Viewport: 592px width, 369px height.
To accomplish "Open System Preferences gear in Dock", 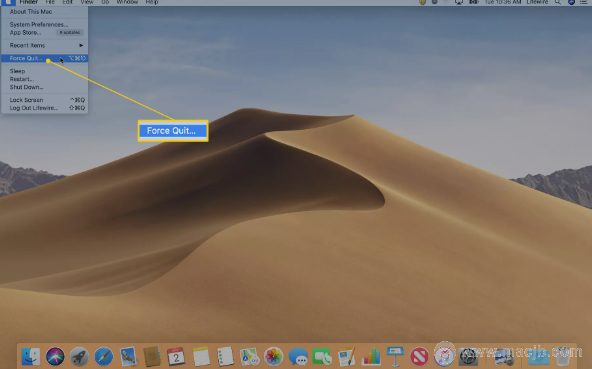I will click(x=468, y=357).
